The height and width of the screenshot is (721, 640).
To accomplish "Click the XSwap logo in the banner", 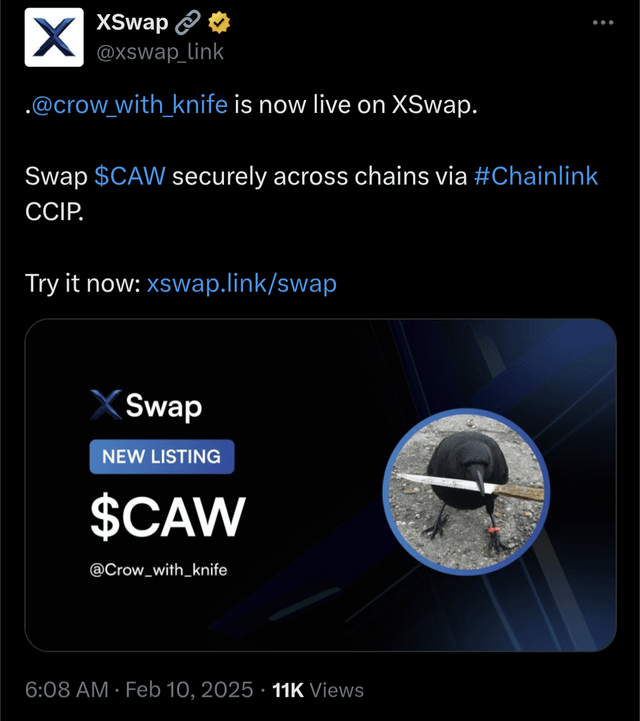I will (x=146, y=406).
